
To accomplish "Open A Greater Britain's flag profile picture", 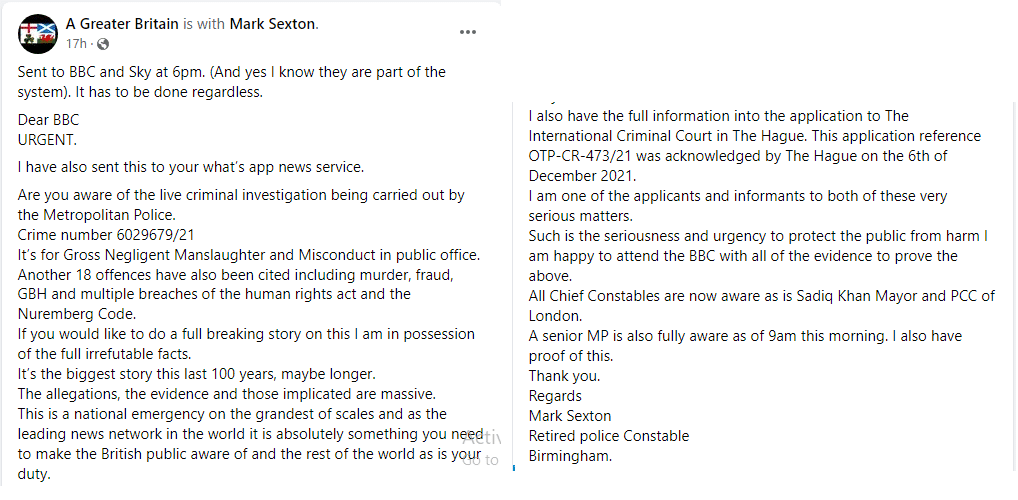I will (38, 34).
